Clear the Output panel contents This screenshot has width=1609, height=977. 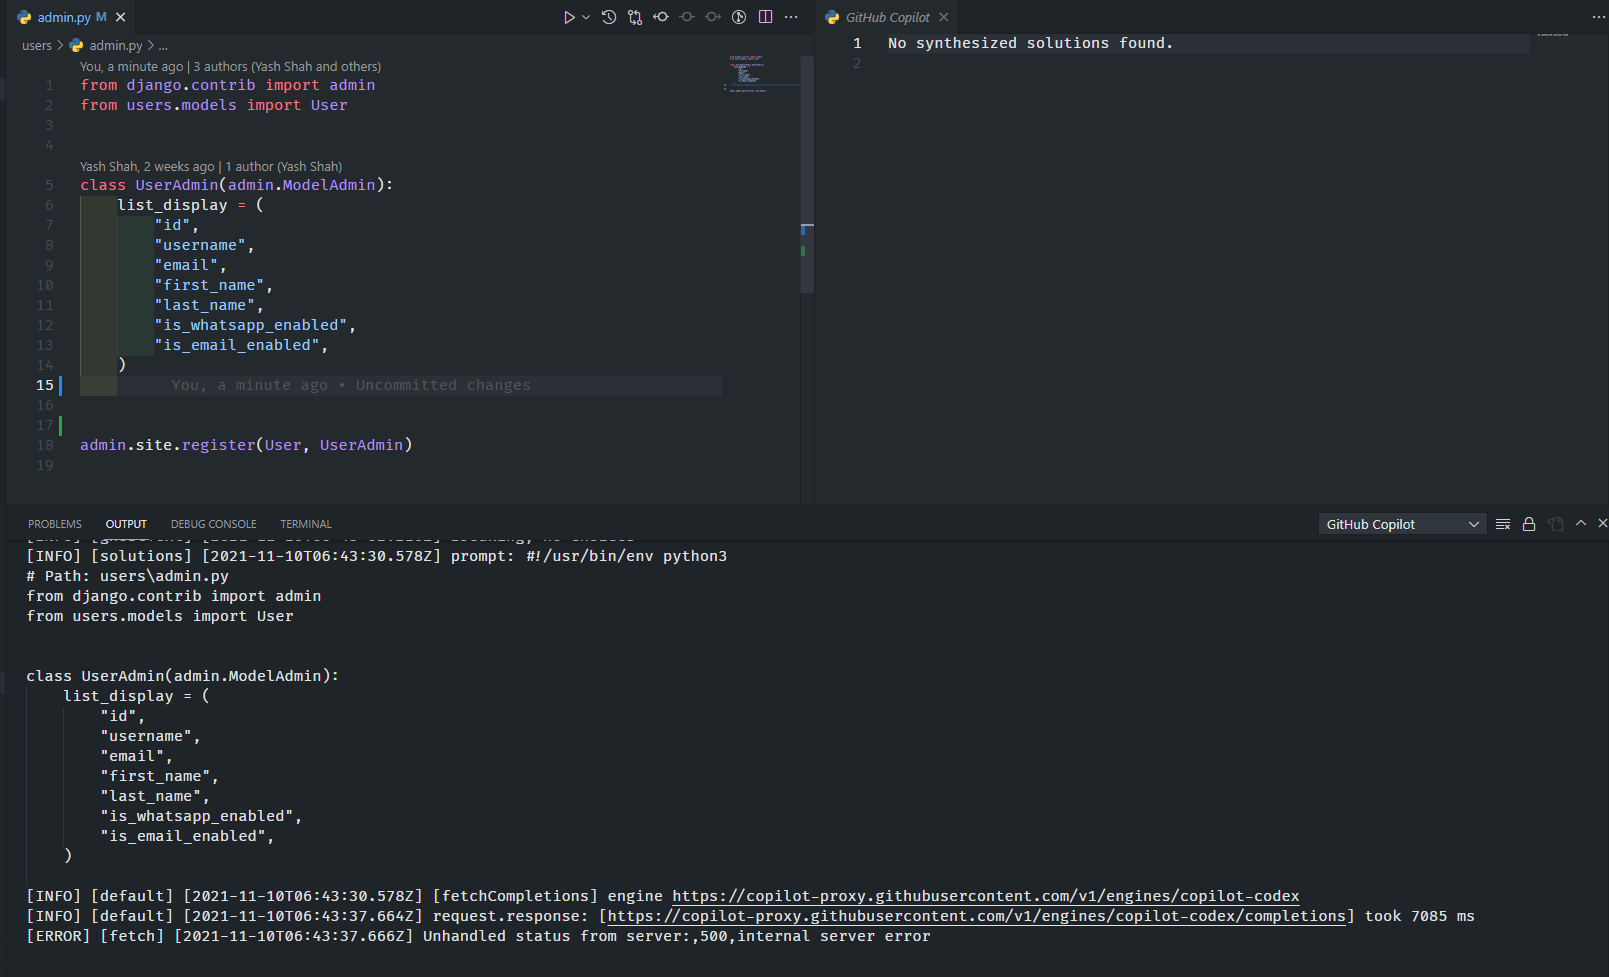1502,523
